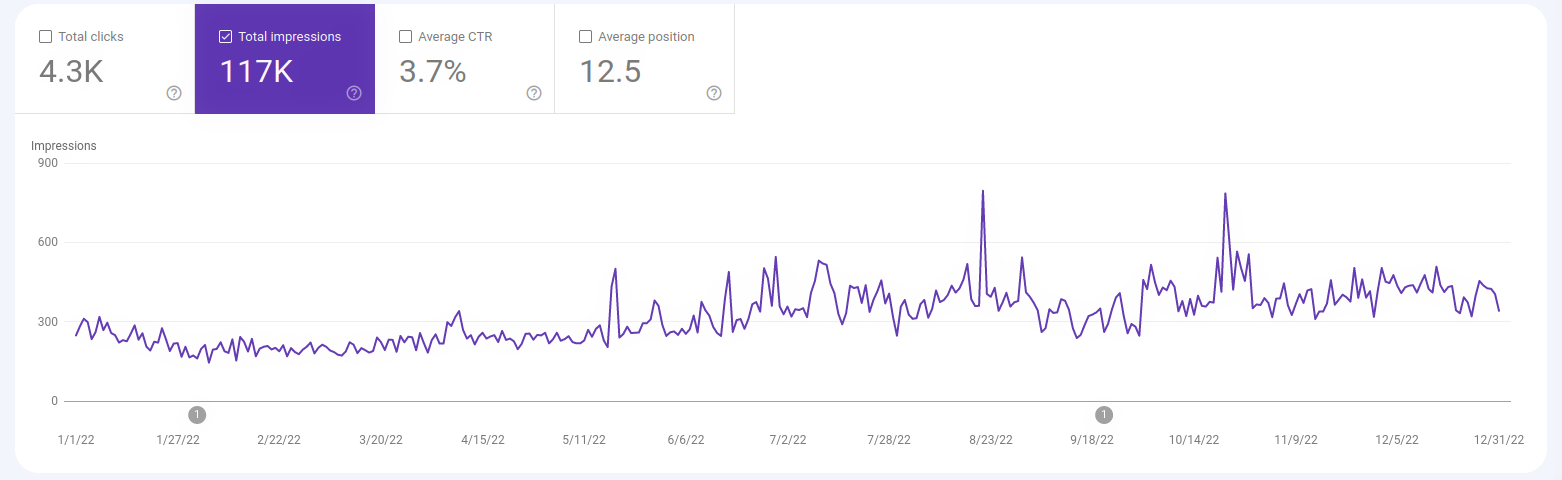This screenshot has width=1562, height=480.
Task: Click the chart's highest peak near 8/23/22
Action: click(x=983, y=192)
